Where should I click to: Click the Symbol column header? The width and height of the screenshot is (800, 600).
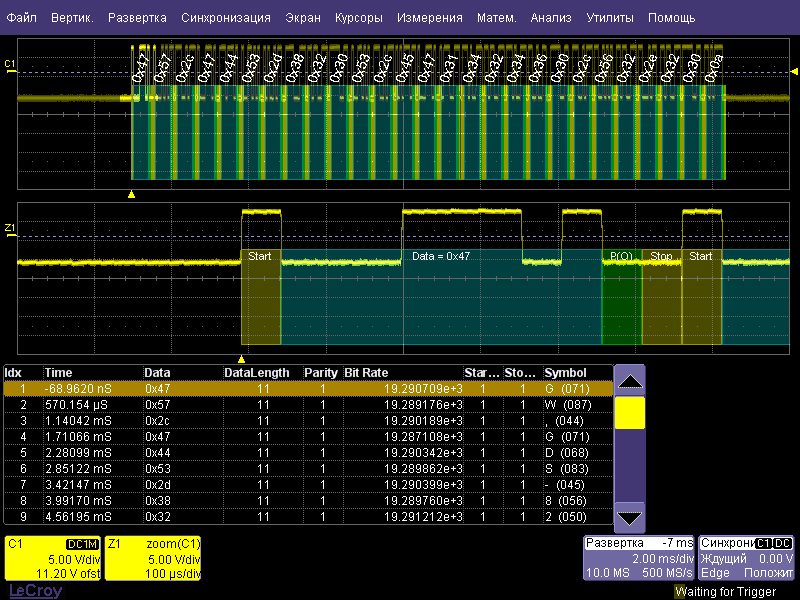tap(565, 372)
